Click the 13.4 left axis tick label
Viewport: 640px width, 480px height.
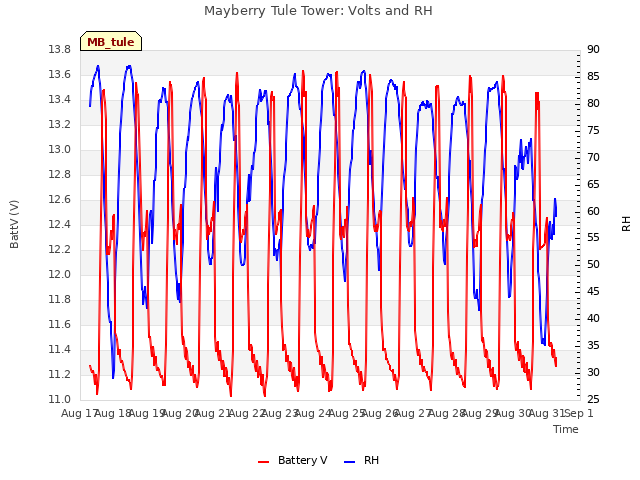click(x=60, y=100)
